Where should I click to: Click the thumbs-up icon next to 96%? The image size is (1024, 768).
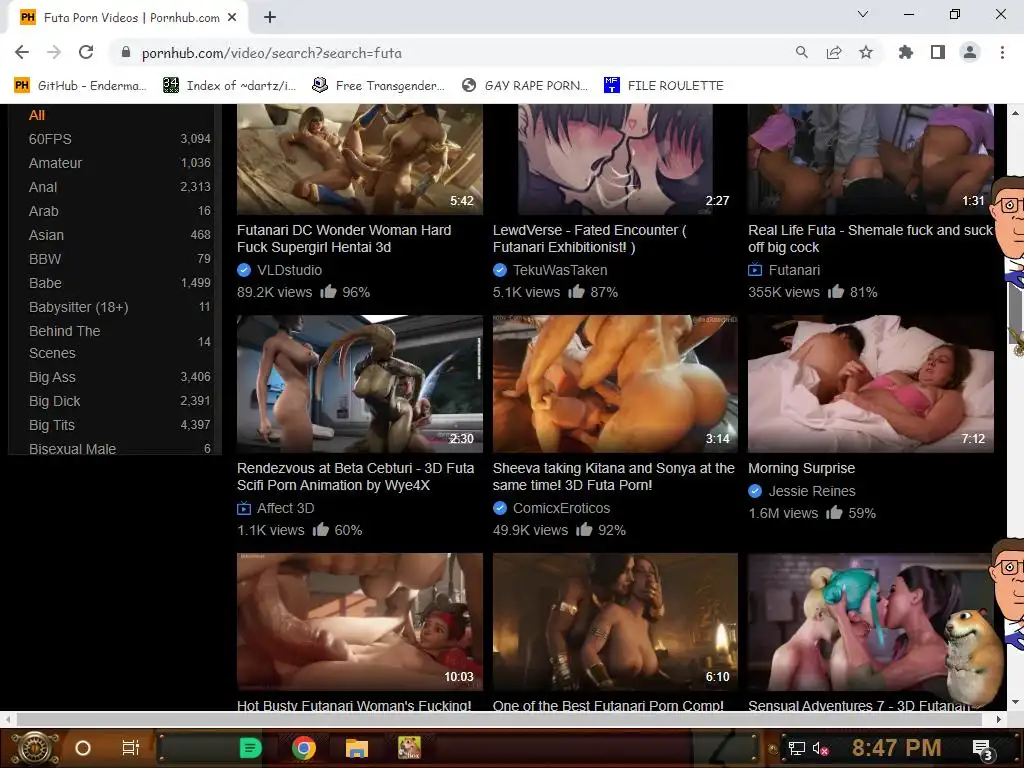[328, 291]
